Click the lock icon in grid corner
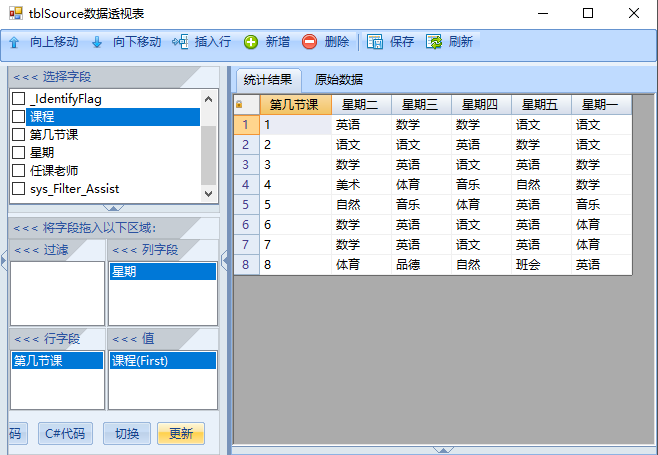 (239, 104)
